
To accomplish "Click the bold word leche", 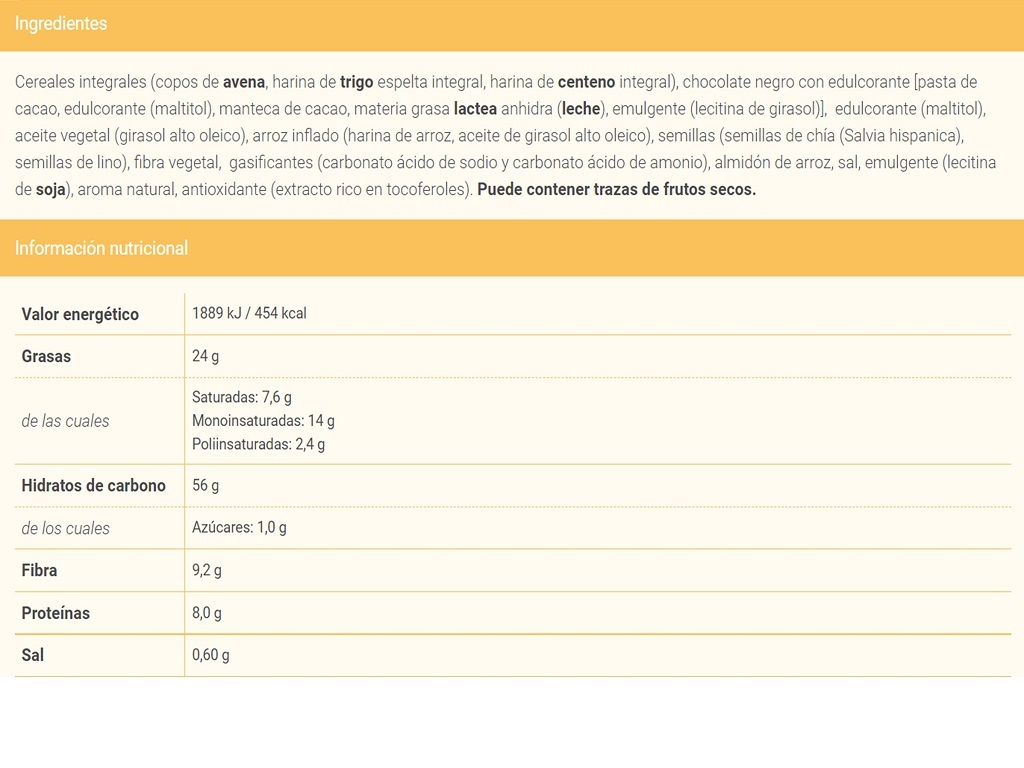I will pyautogui.click(x=581, y=109).
